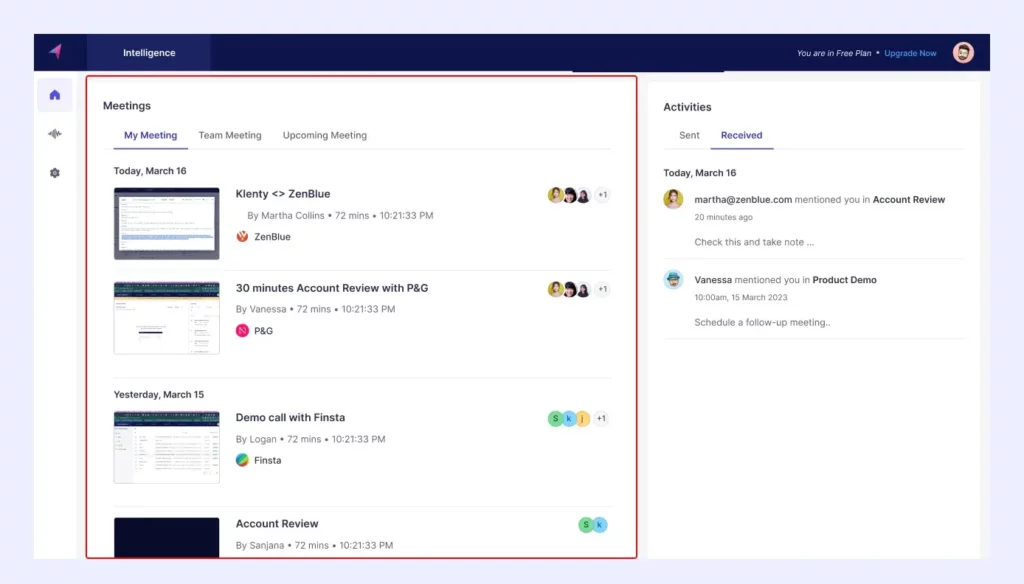Click 'Schedule a follow-up meeting..' message
This screenshot has height=584, width=1024.
click(762, 323)
